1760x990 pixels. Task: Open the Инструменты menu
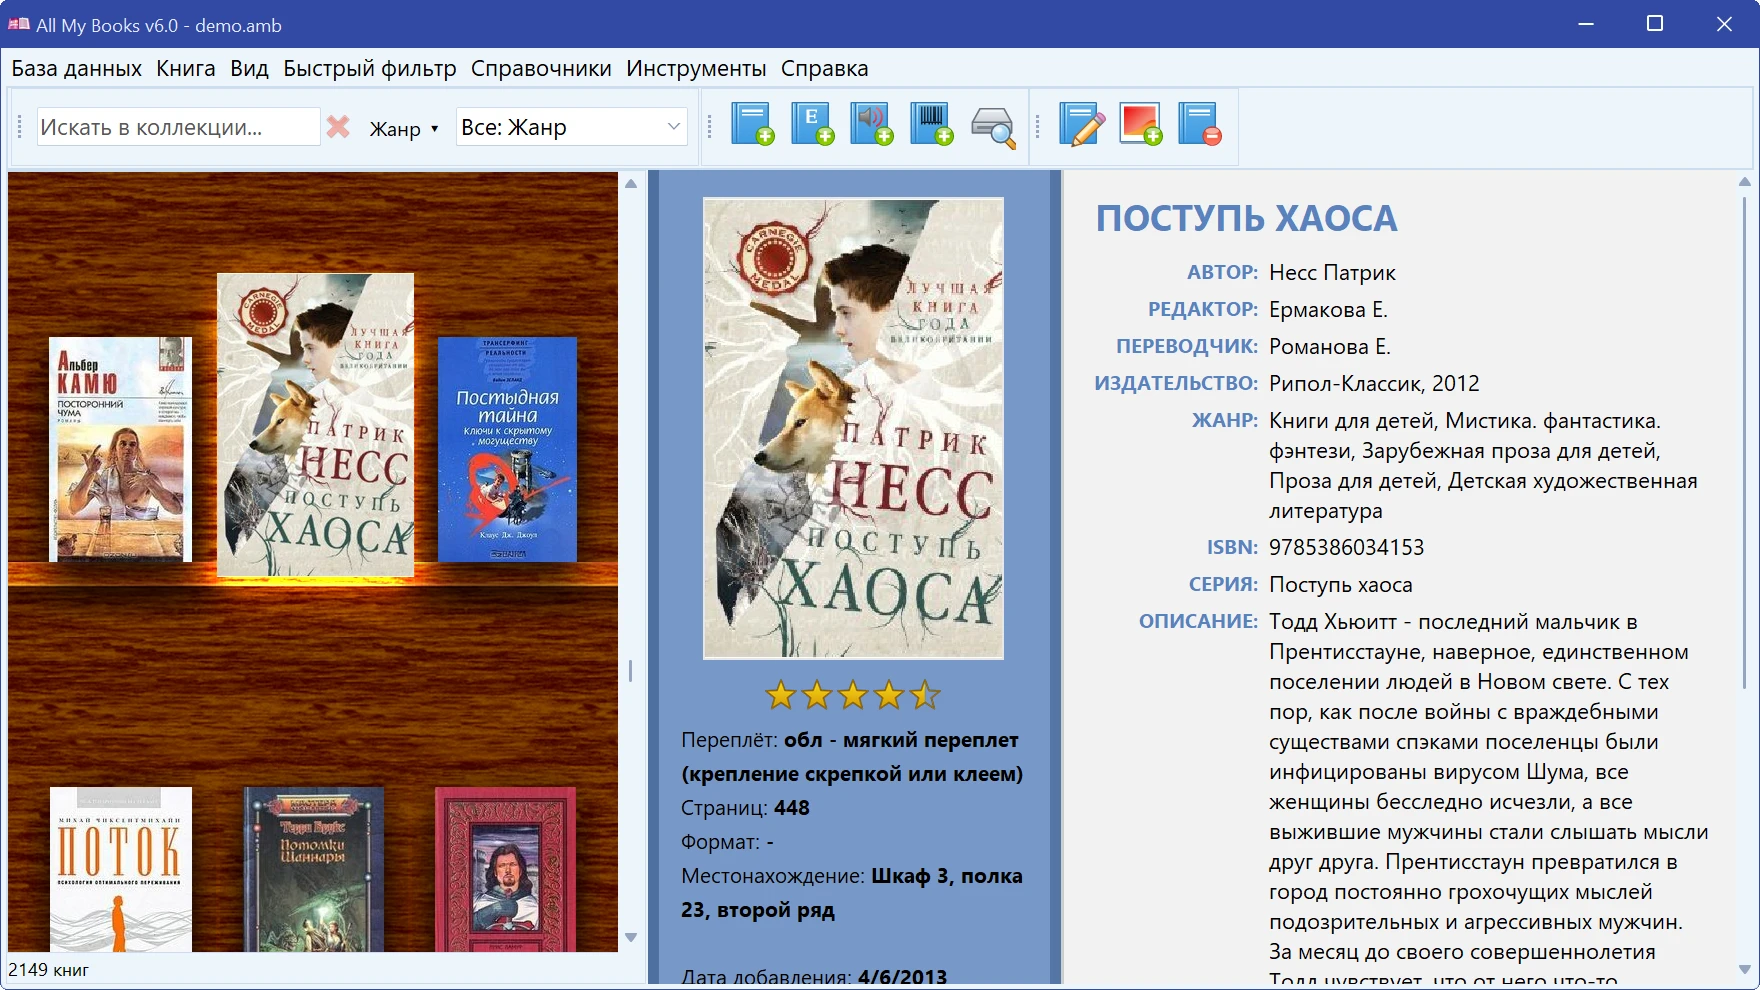point(696,69)
